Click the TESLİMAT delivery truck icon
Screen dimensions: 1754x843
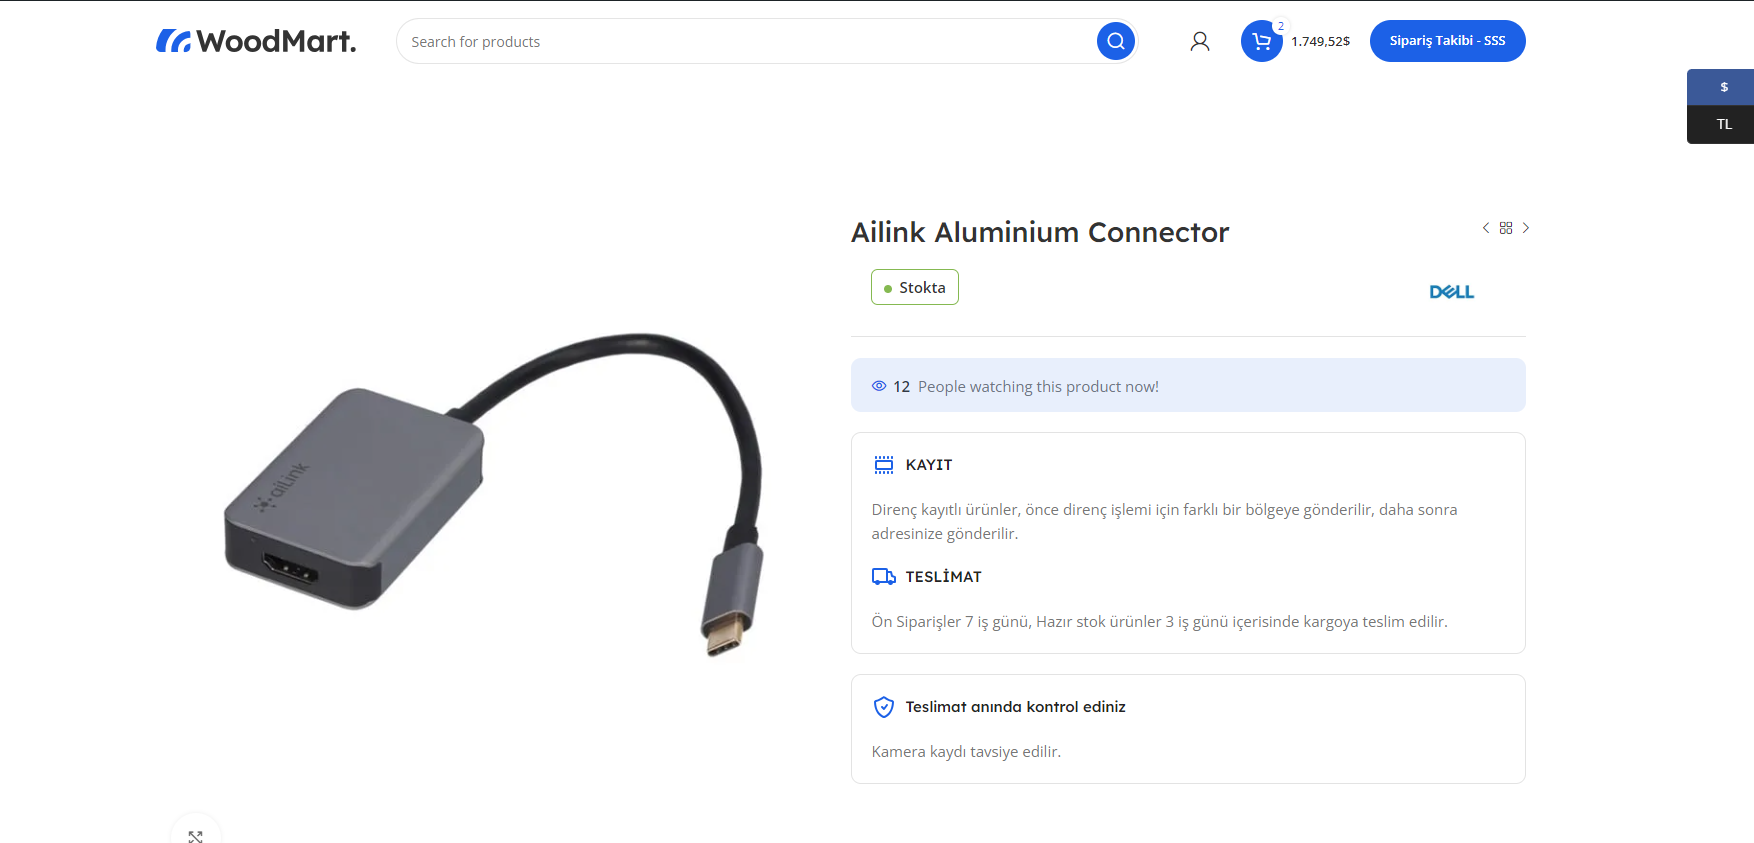(x=884, y=576)
